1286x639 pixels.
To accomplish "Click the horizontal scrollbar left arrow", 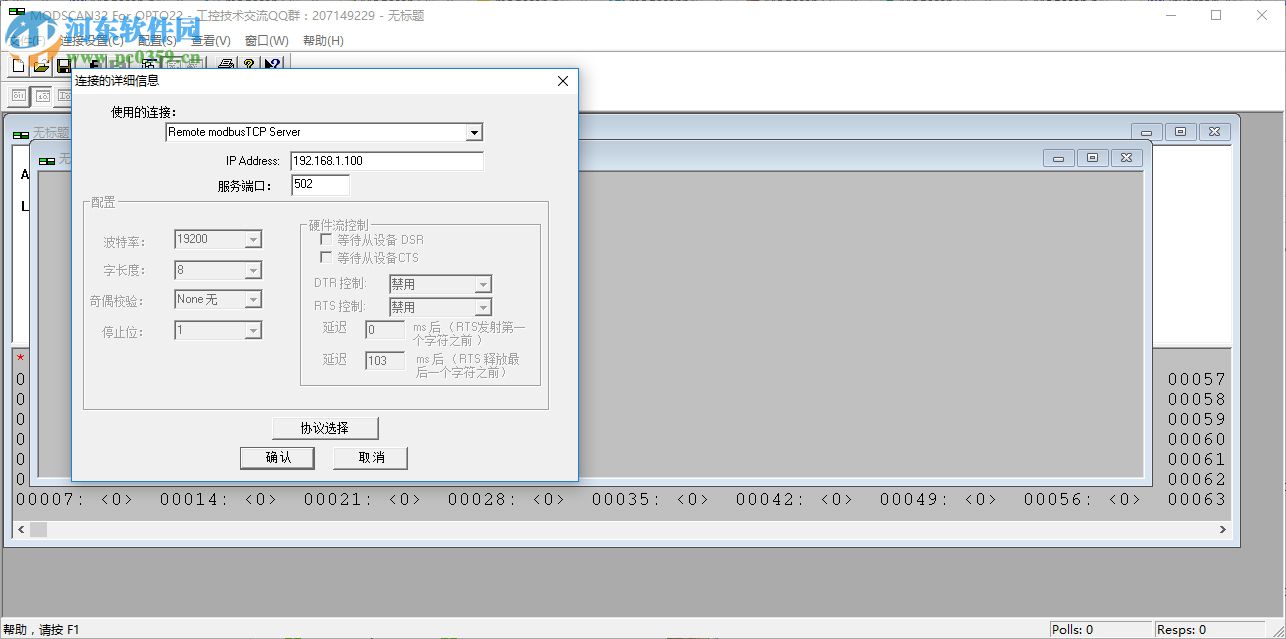I will [x=21, y=530].
